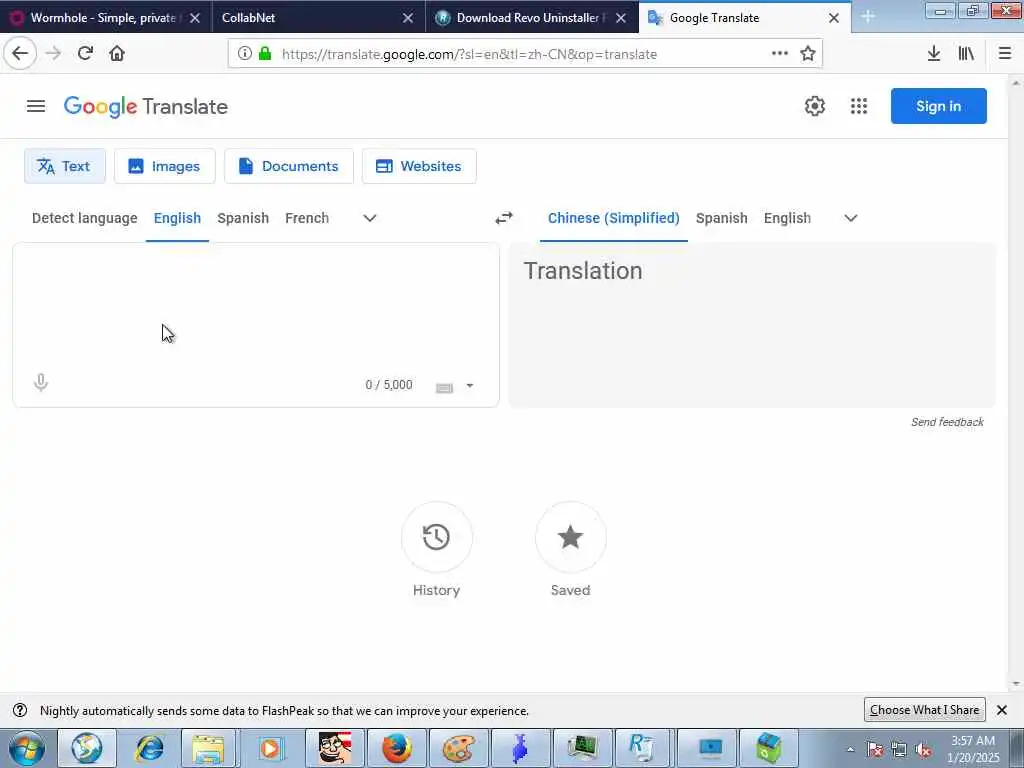Viewport: 1024px width, 768px height.
Task: Start voice input with the microphone
Action: tap(40, 383)
